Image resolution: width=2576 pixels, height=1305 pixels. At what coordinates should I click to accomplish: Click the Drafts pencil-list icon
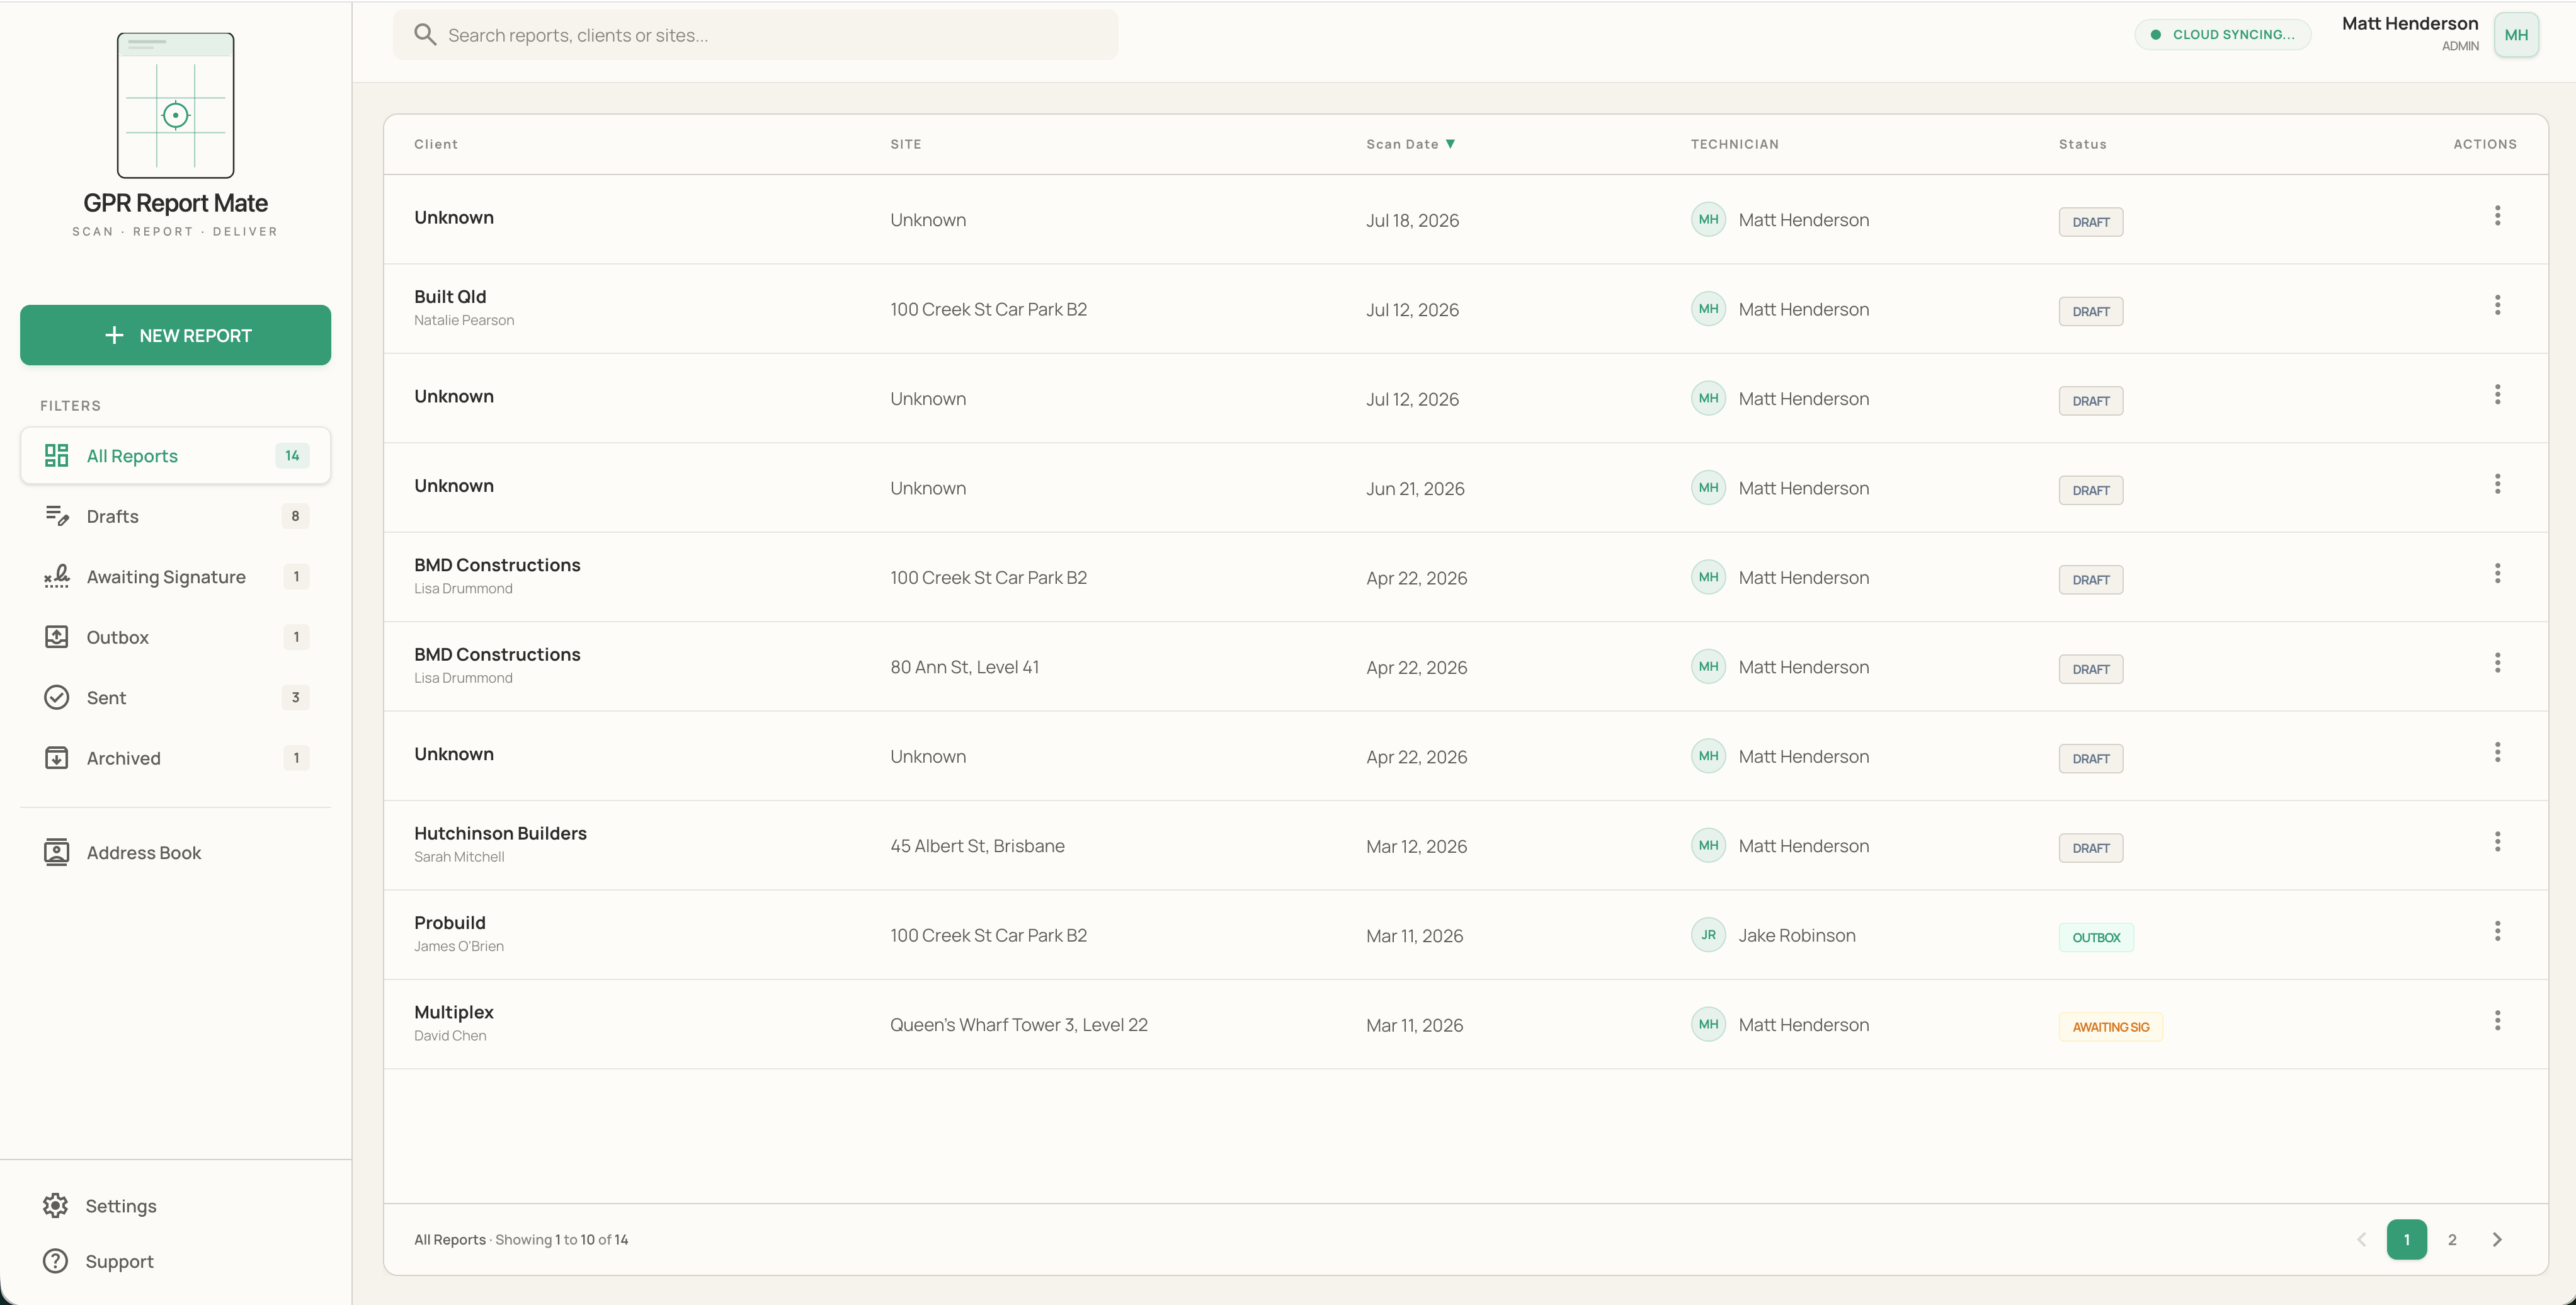(x=57, y=516)
